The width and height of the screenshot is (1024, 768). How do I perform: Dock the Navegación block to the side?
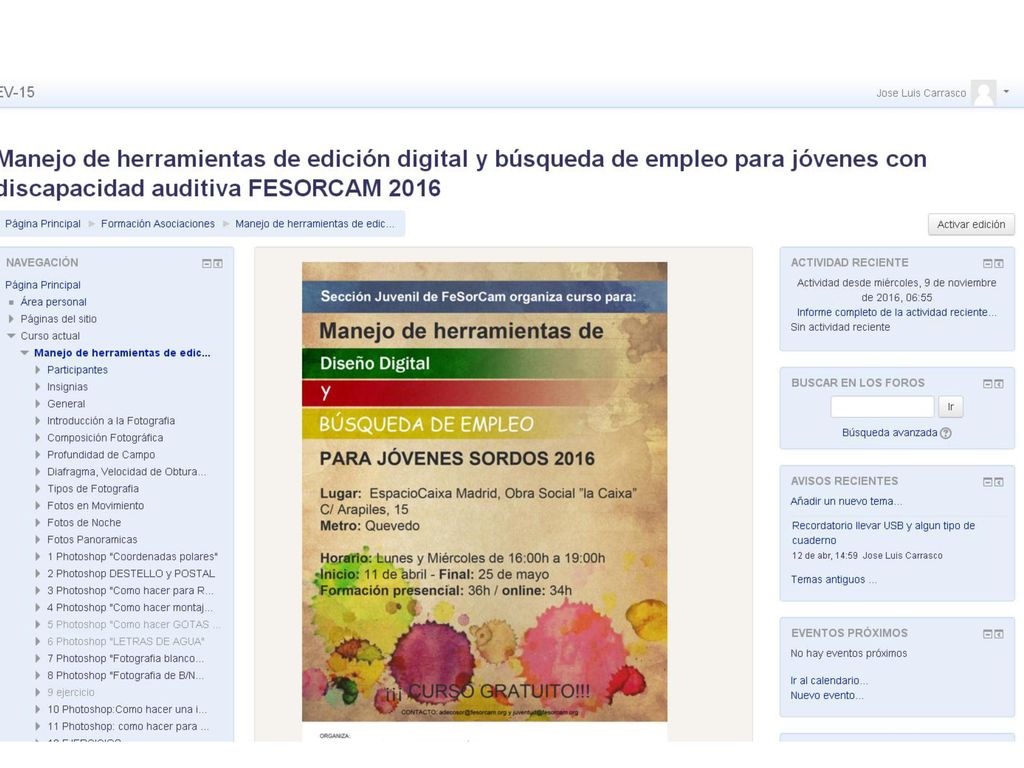[x=218, y=263]
